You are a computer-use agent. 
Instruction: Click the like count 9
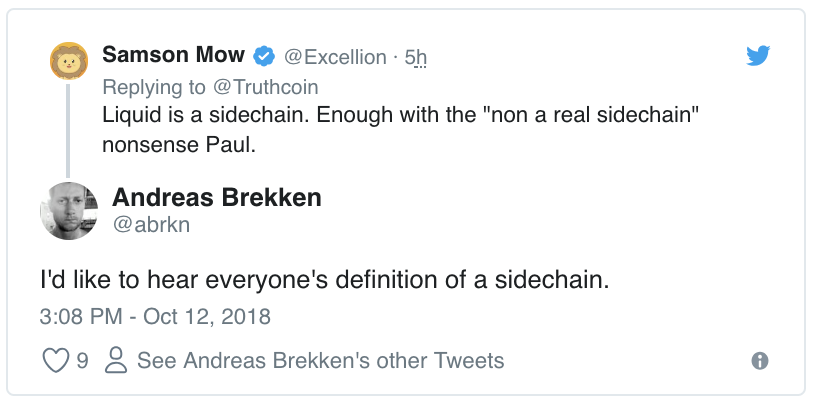coord(82,360)
